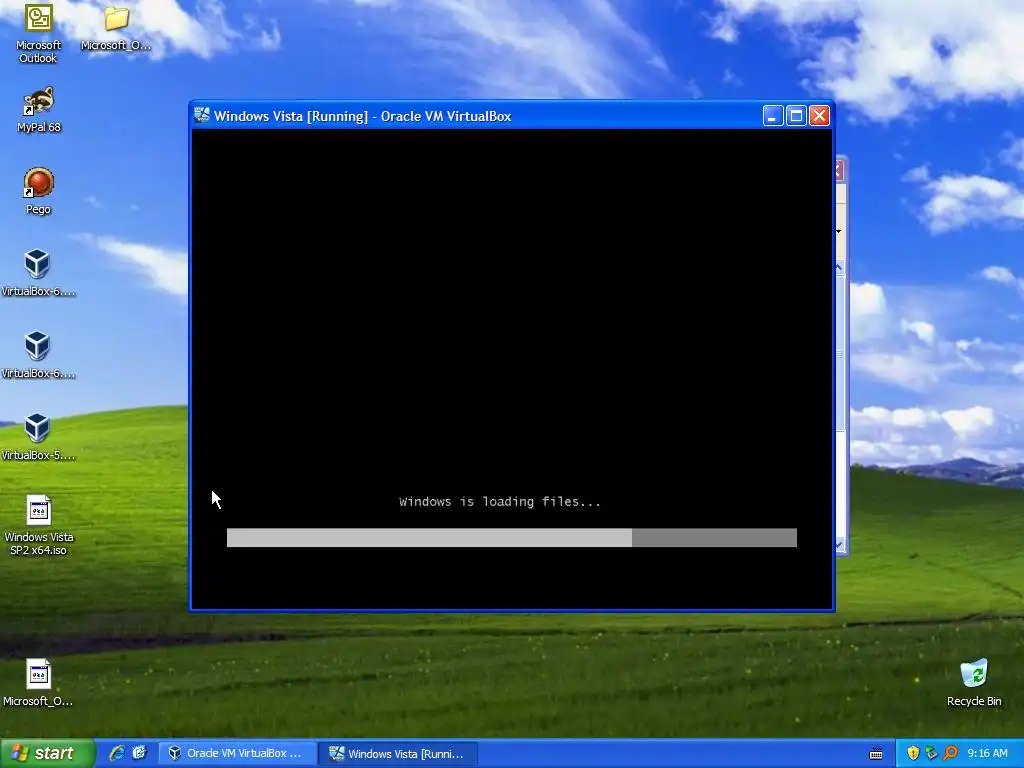Click the 'Windows is loading files...' text
Screen dimensions: 1024x768
[500, 502]
